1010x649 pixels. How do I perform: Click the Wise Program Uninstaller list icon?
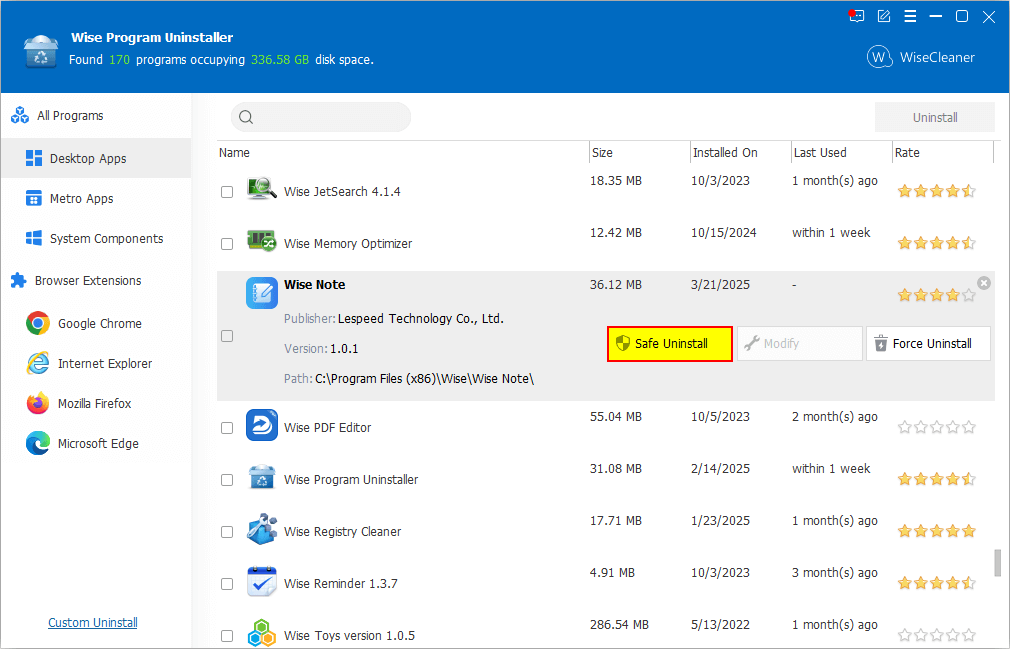[x=262, y=478]
